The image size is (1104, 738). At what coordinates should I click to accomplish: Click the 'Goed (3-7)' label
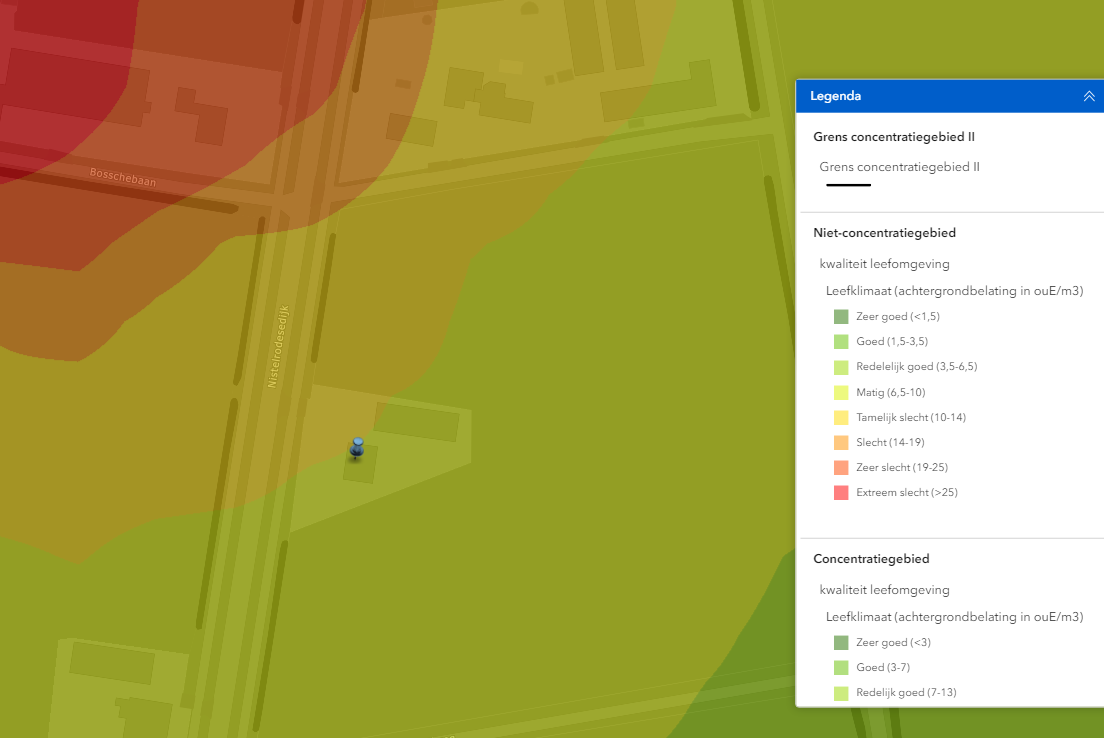(883, 668)
